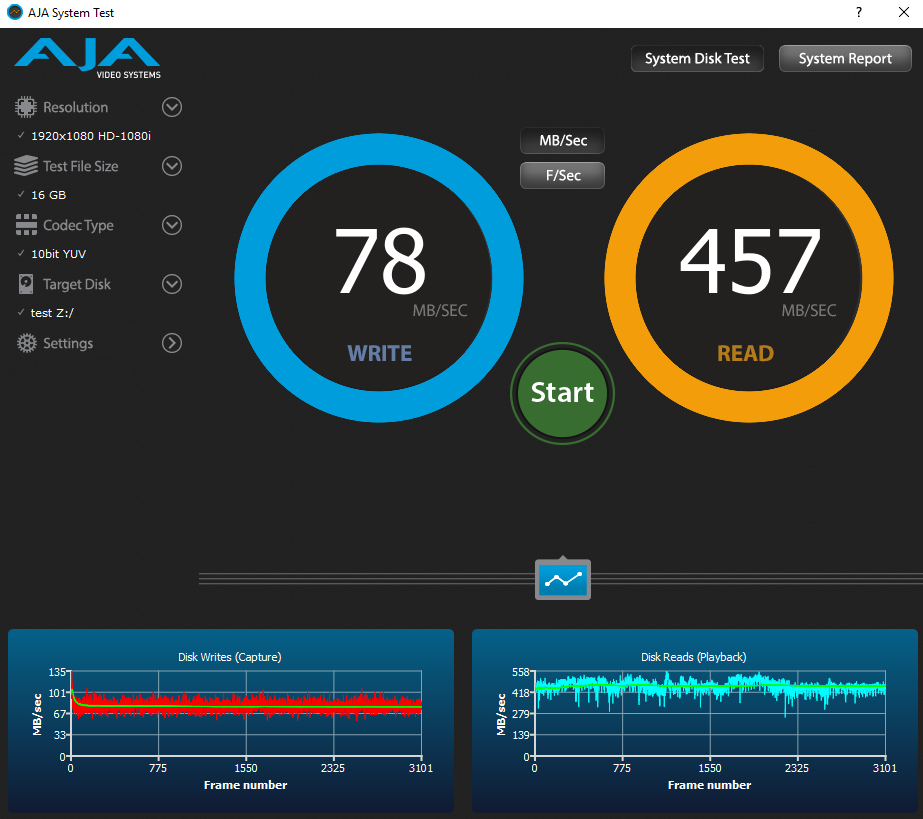Open the System Report tab

coord(845,59)
